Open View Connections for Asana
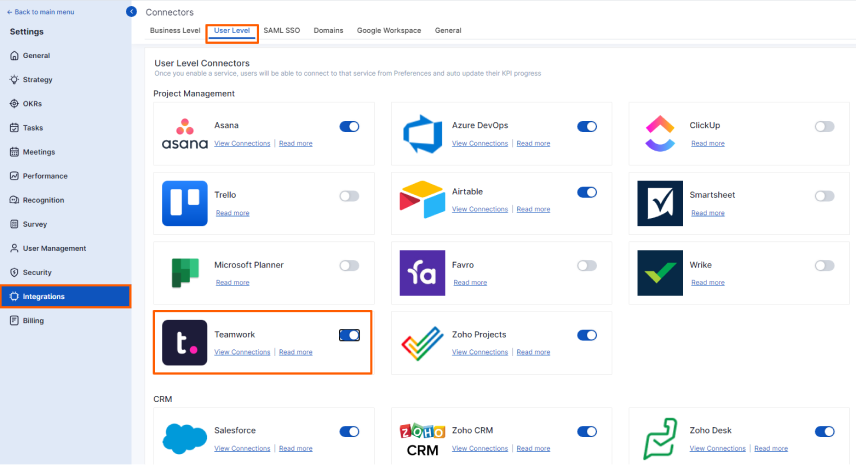 pos(242,144)
